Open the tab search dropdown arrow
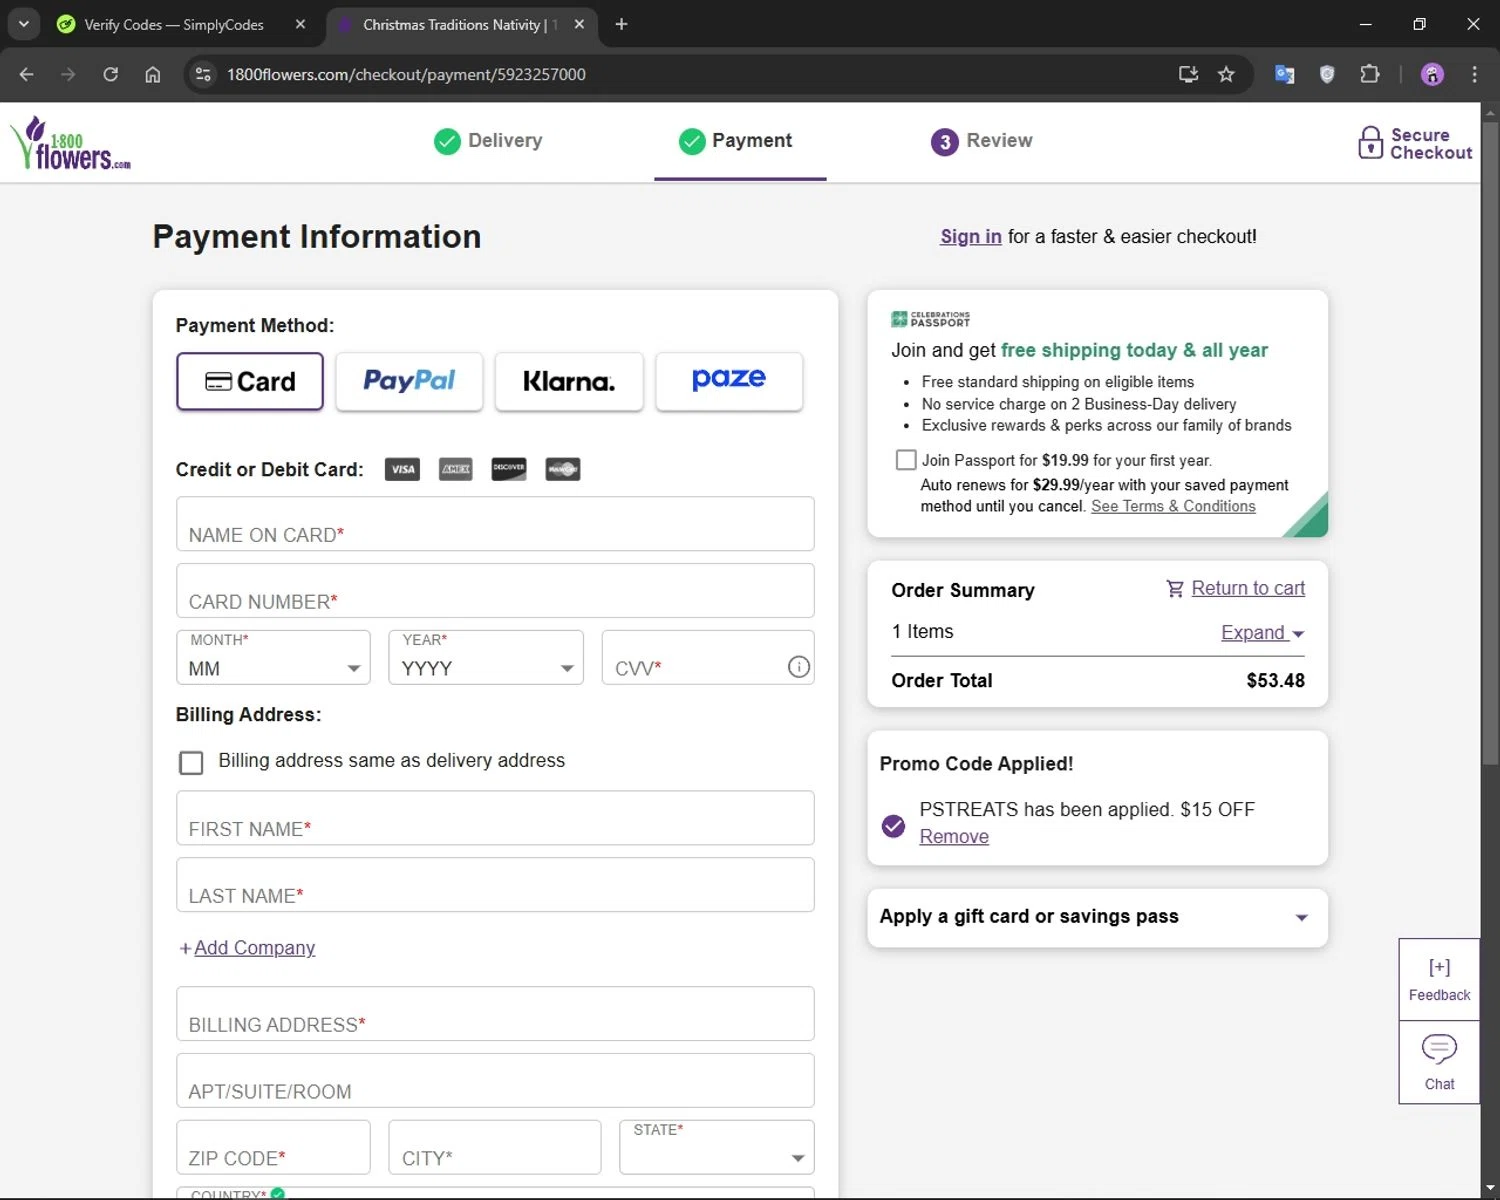Viewport: 1500px width, 1200px height. (x=23, y=24)
